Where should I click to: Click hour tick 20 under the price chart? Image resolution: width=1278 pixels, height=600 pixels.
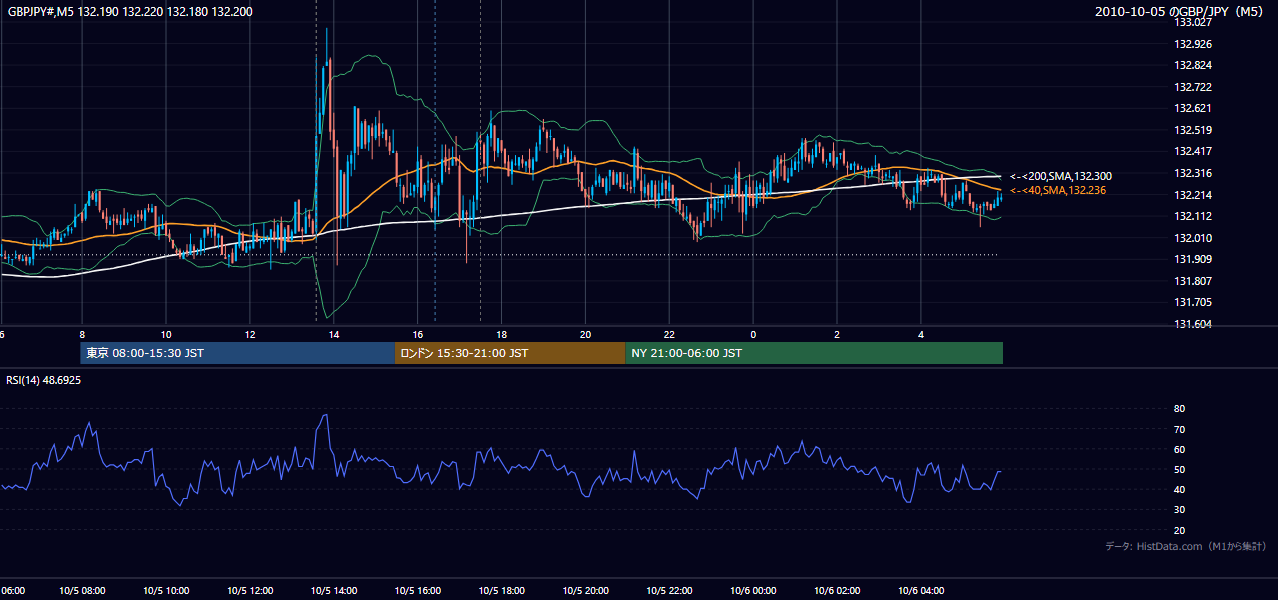pos(585,334)
